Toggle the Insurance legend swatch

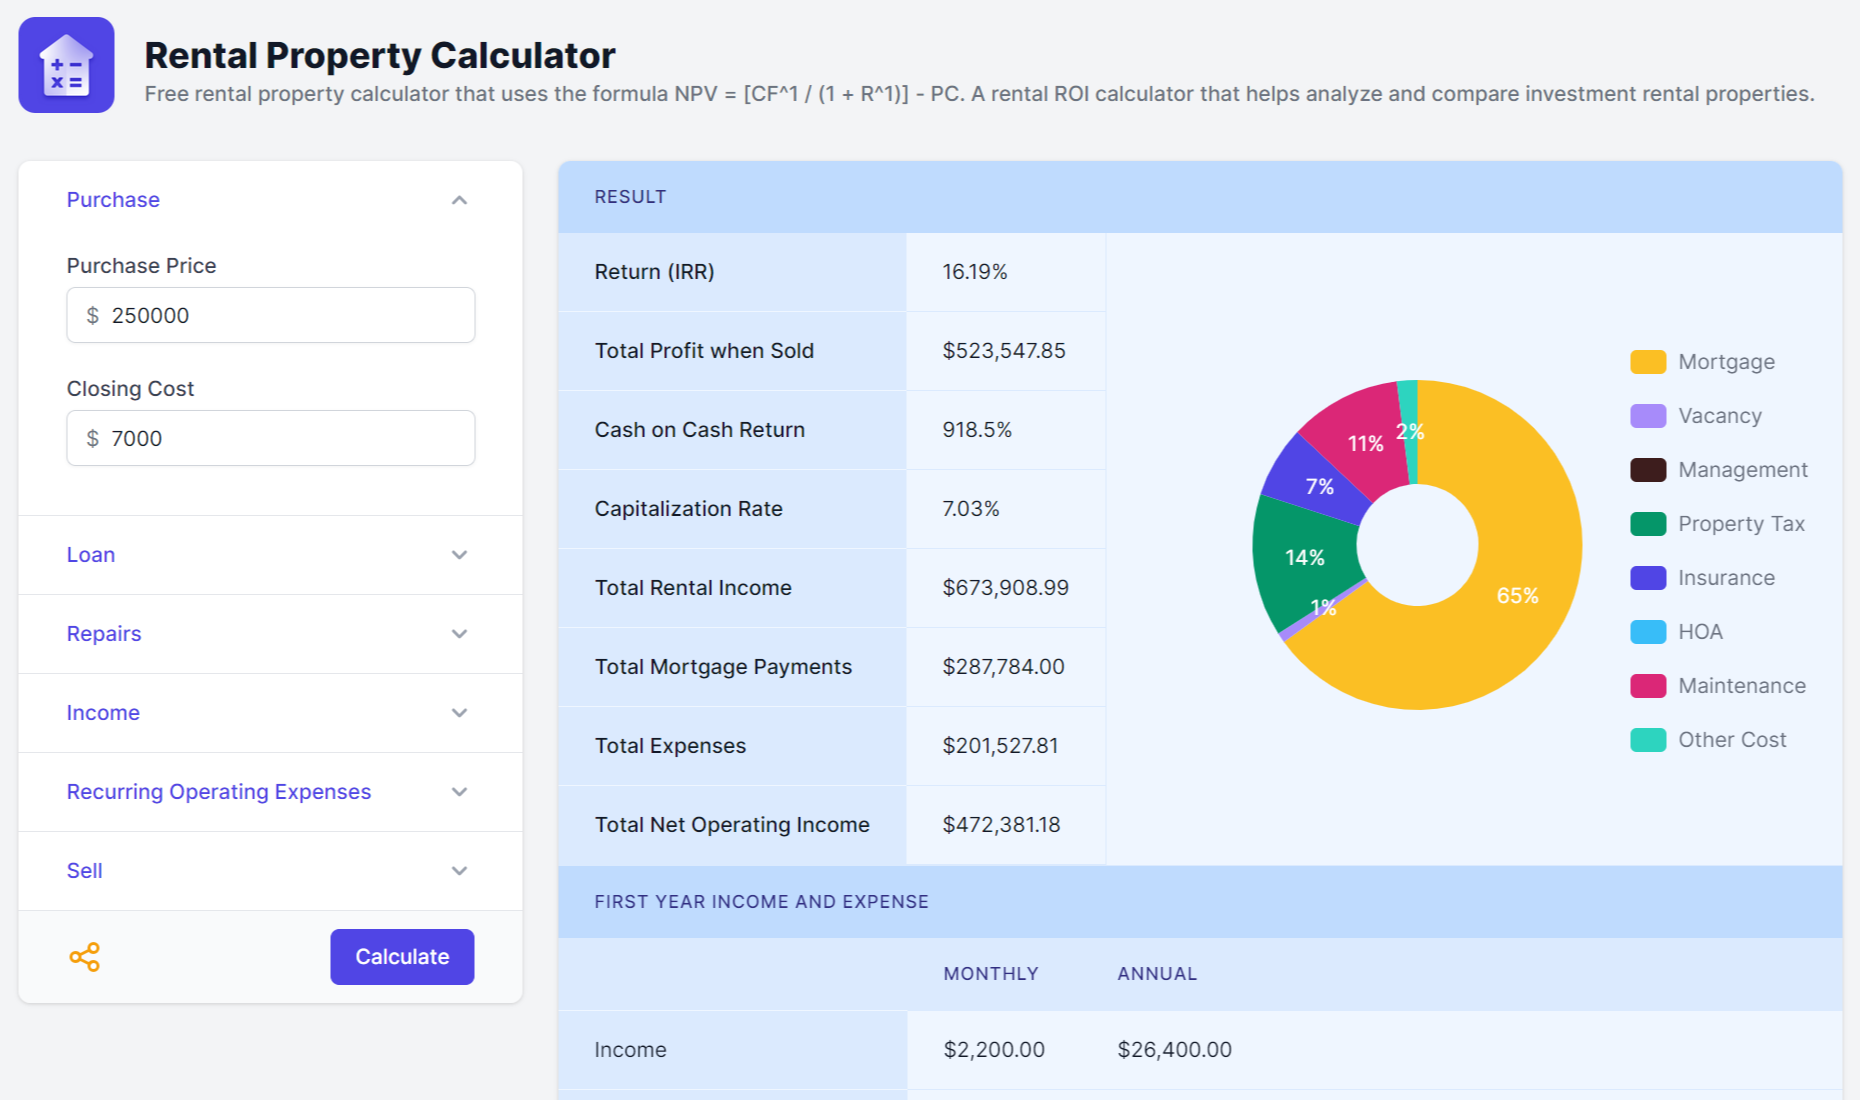click(1648, 578)
